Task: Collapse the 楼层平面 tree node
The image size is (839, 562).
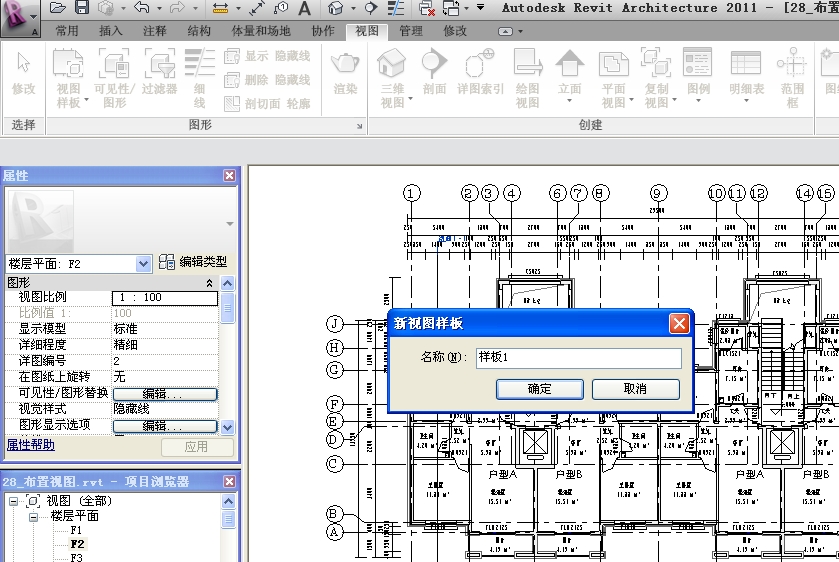Action: [33, 516]
